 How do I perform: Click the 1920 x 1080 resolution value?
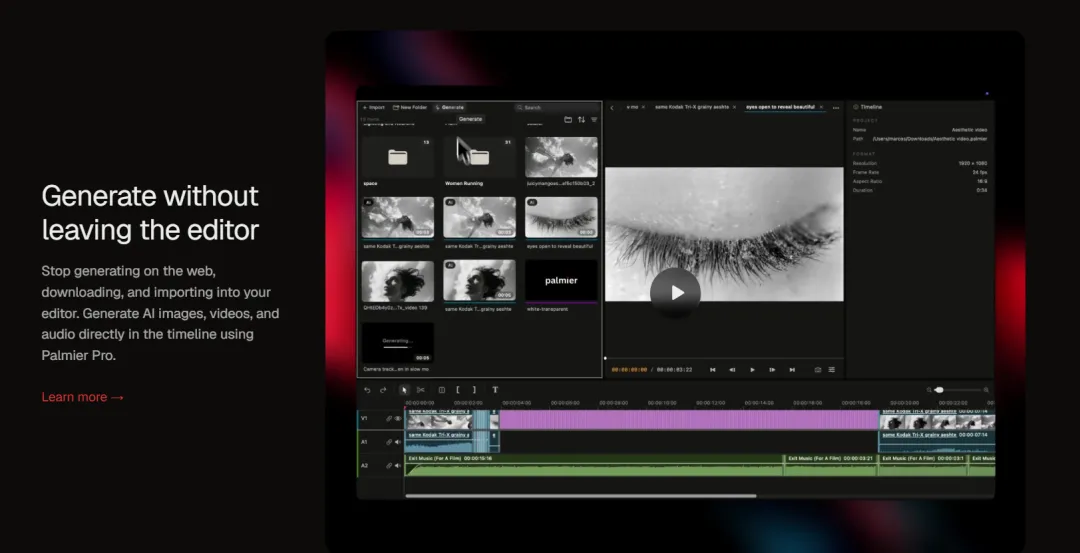click(972, 163)
